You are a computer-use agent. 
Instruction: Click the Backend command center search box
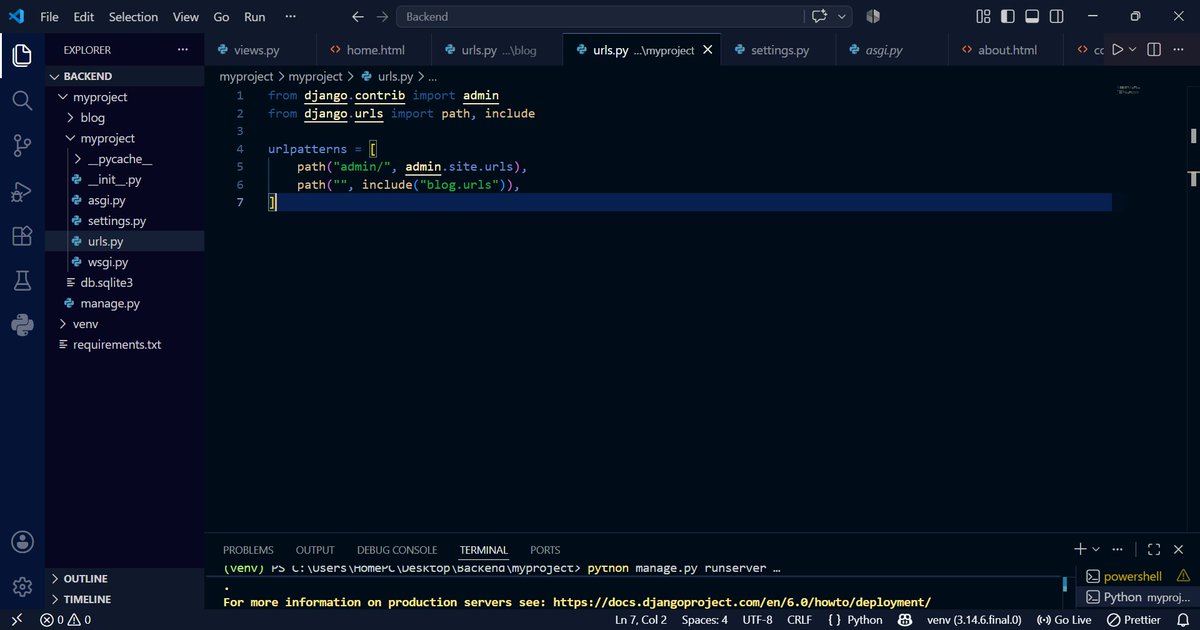tap(601, 17)
